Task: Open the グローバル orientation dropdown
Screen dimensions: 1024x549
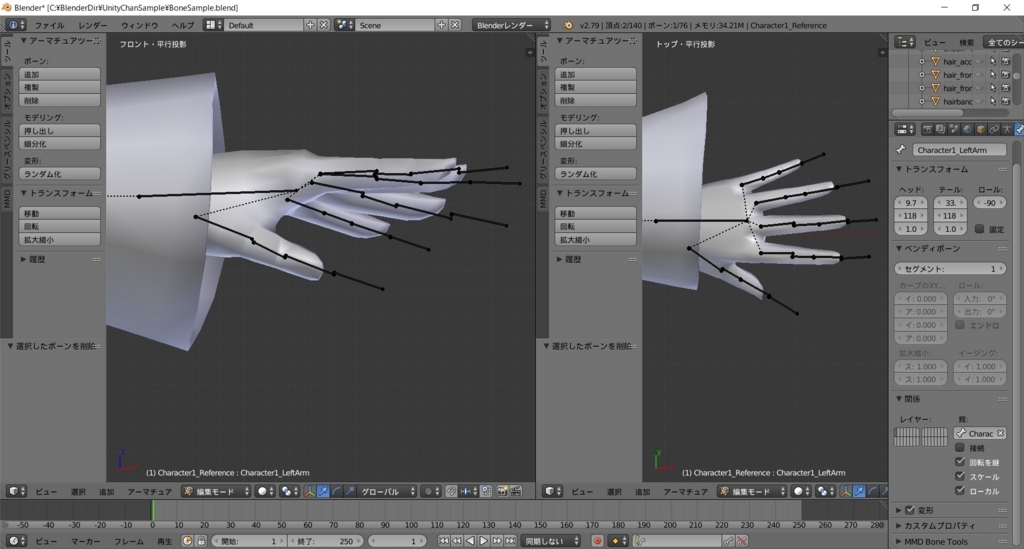Action: [x=387, y=491]
